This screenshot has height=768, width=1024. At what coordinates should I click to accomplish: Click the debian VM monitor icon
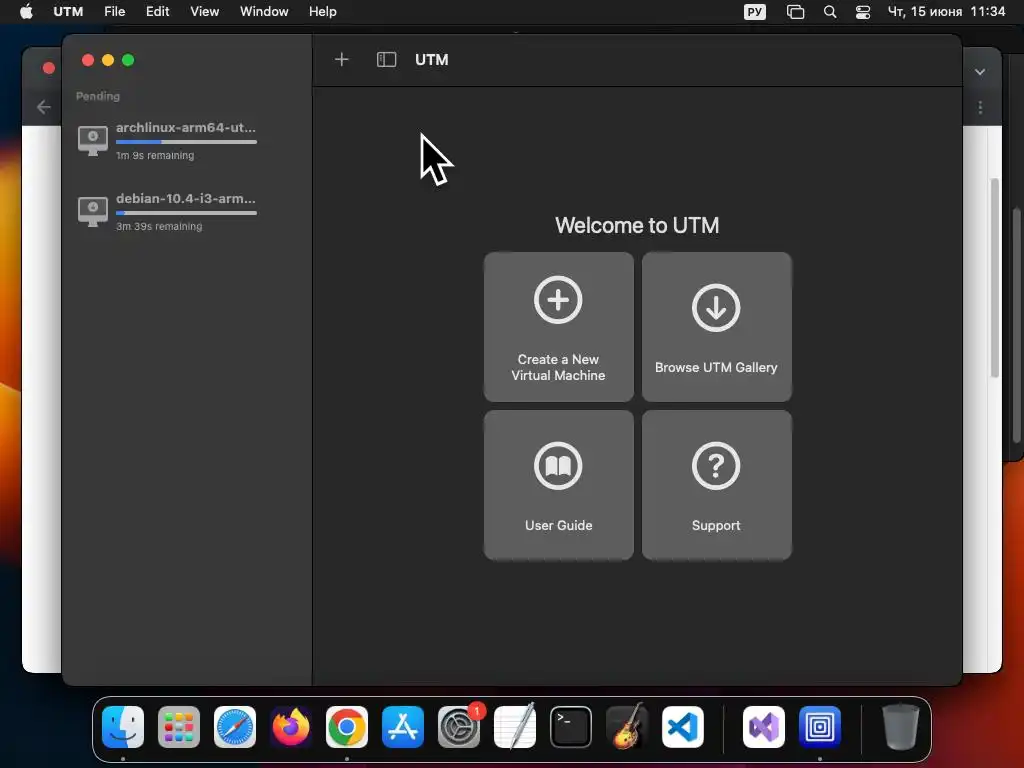coord(93,212)
